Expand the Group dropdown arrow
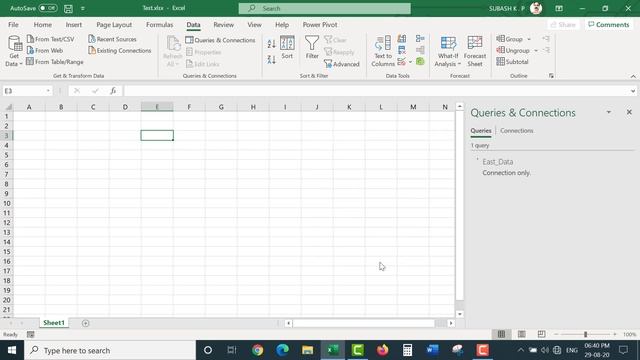640x360 pixels. (x=529, y=39)
